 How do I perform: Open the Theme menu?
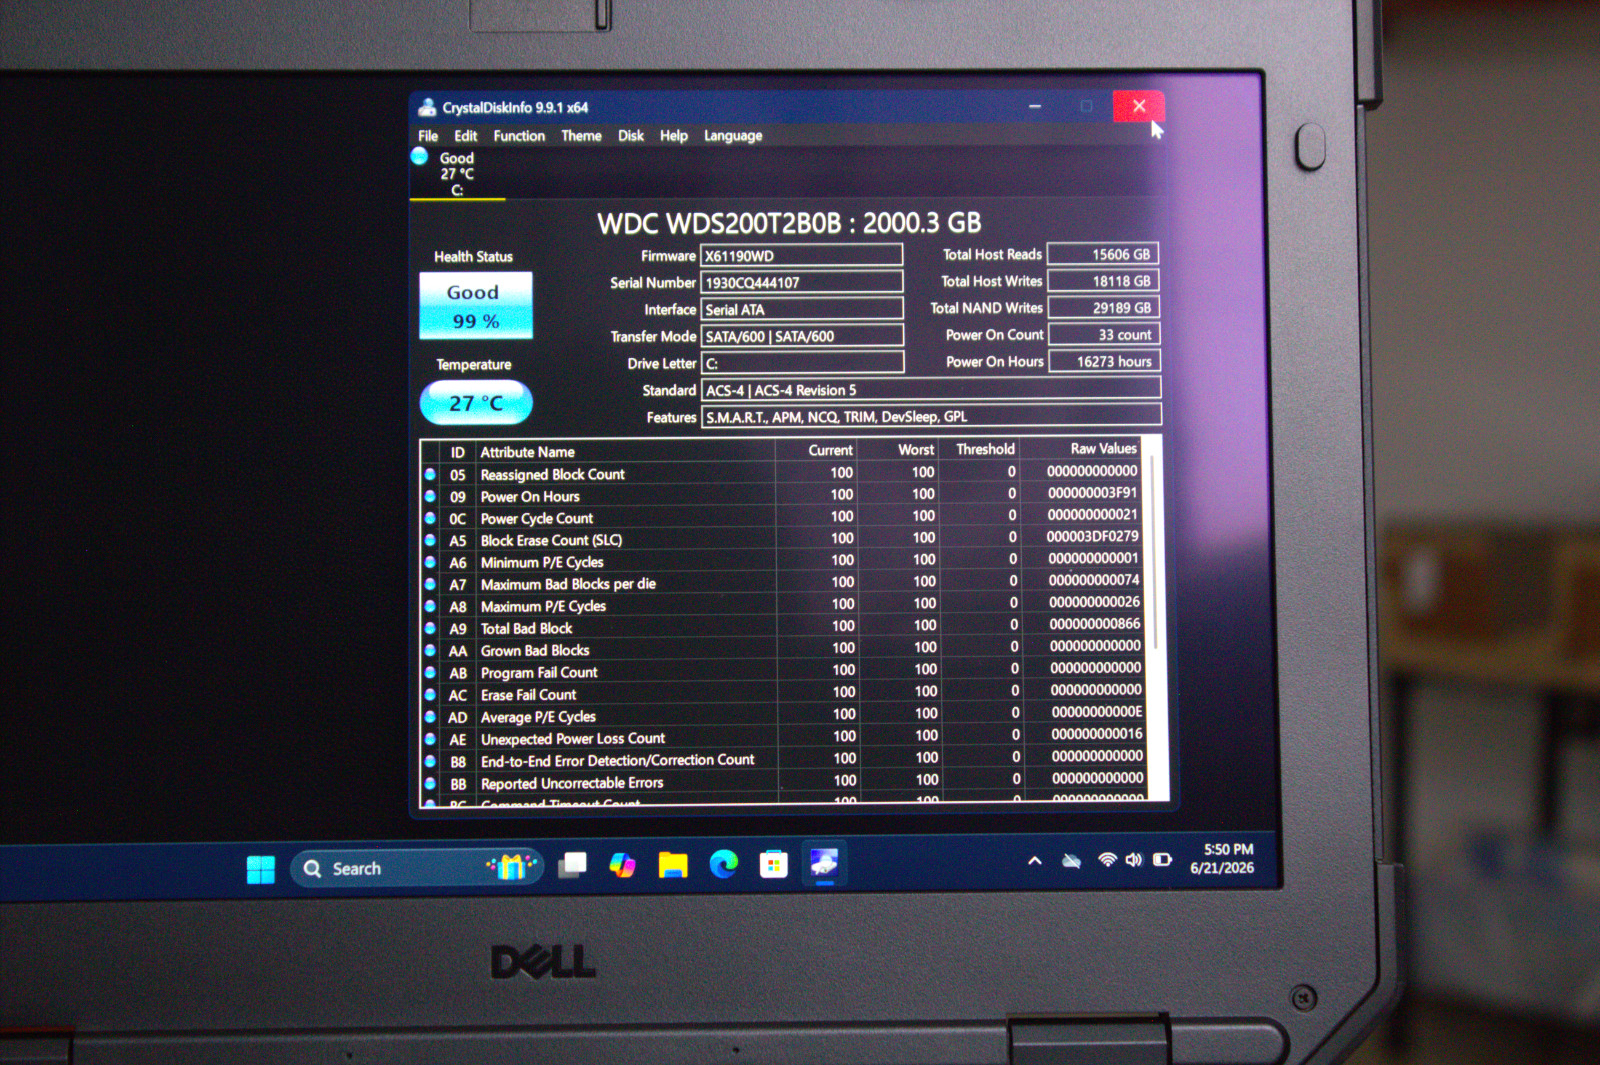[581, 136]
